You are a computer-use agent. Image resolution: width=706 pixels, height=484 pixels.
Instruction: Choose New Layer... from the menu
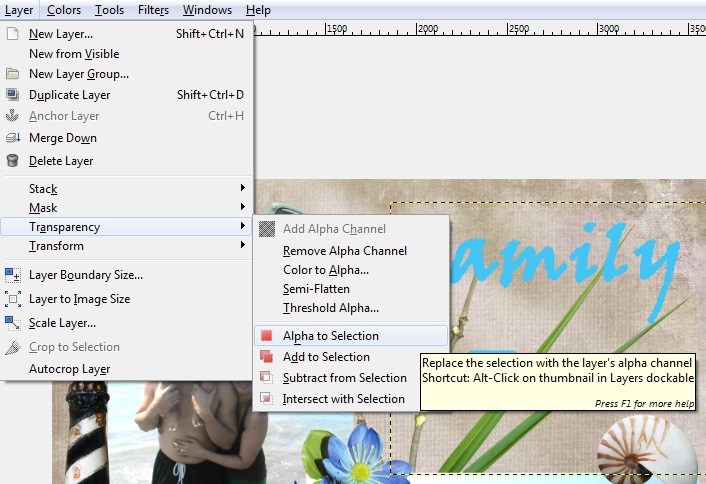[126, 34]
